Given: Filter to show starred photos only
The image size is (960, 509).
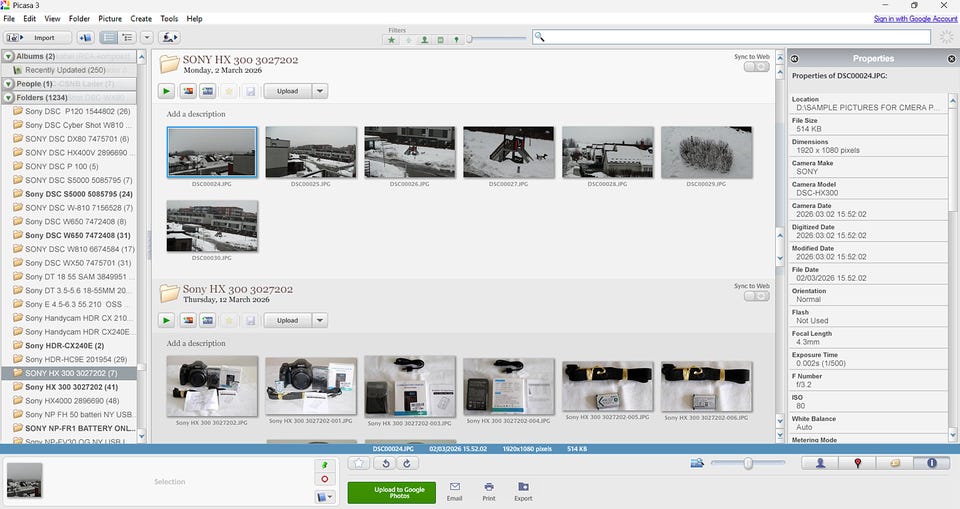Looking at the screenshot, I should tap(391, 40).
